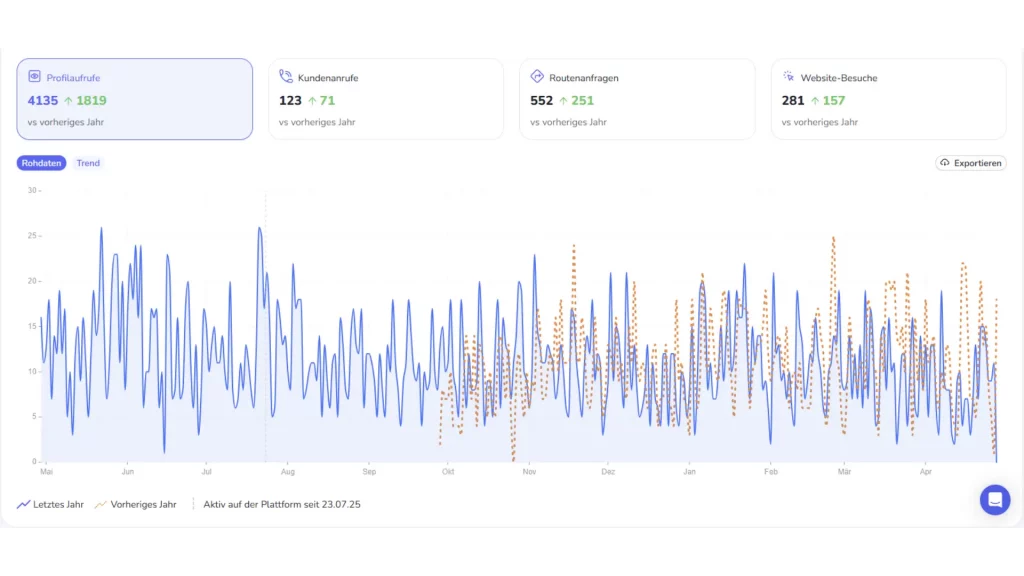Click the Exportieren button
The width and height of the screenshot is (1024, 576).
click(x=970, y=163)
